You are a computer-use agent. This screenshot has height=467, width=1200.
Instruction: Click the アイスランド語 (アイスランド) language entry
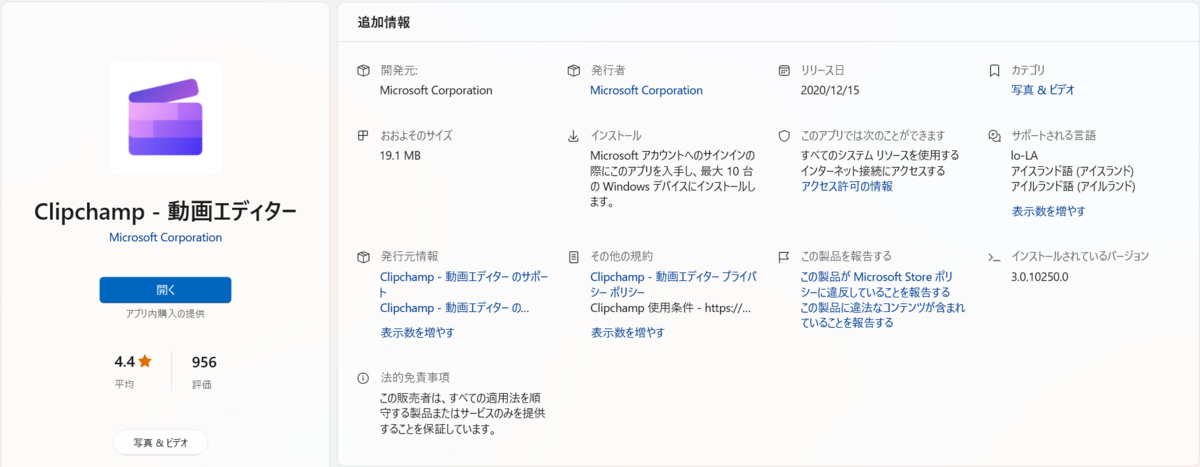tap(1073, 170)
